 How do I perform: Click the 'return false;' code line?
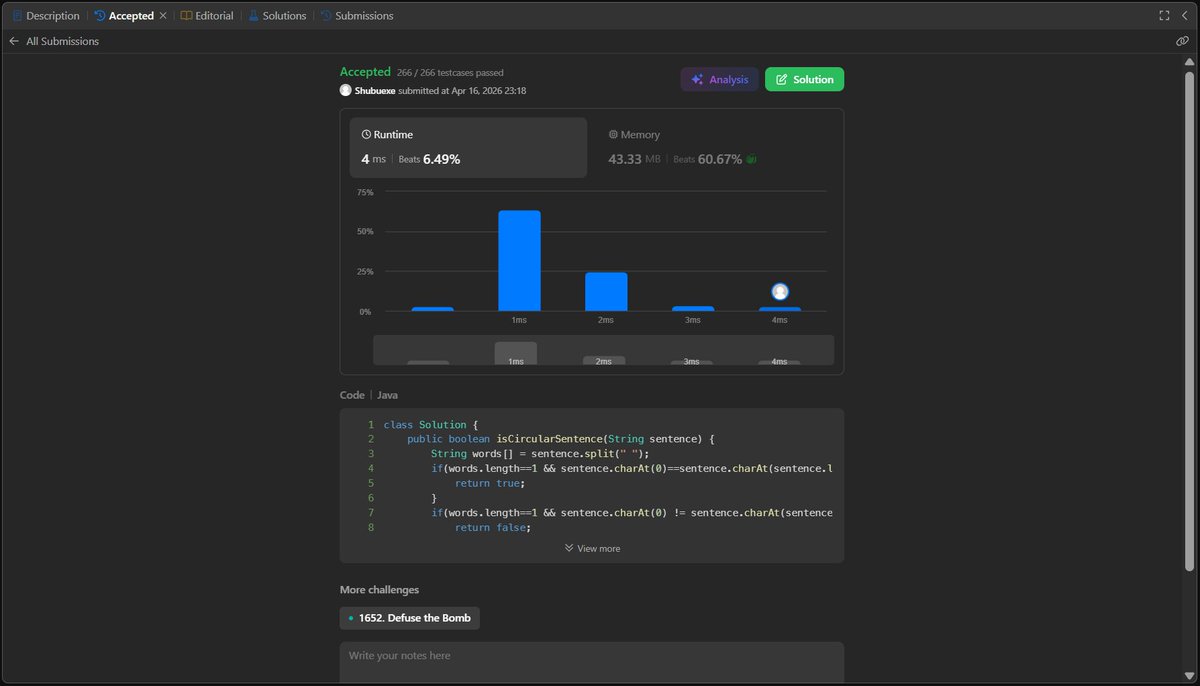click(x=493, y=527)
